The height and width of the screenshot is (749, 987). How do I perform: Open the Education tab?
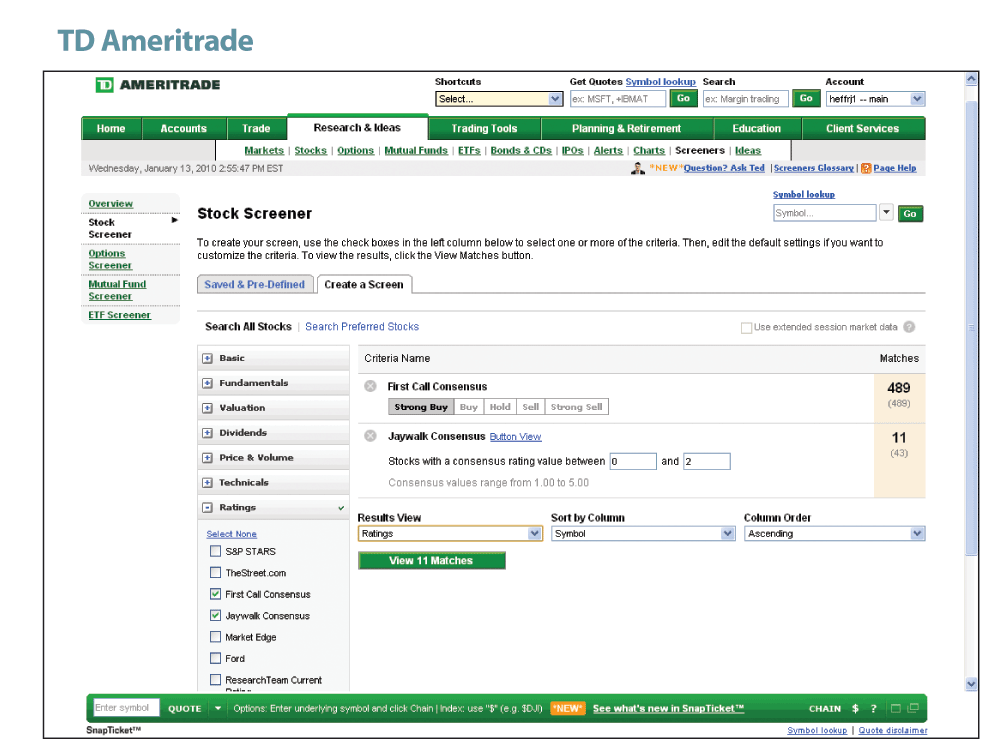click(x=757, y=128)
